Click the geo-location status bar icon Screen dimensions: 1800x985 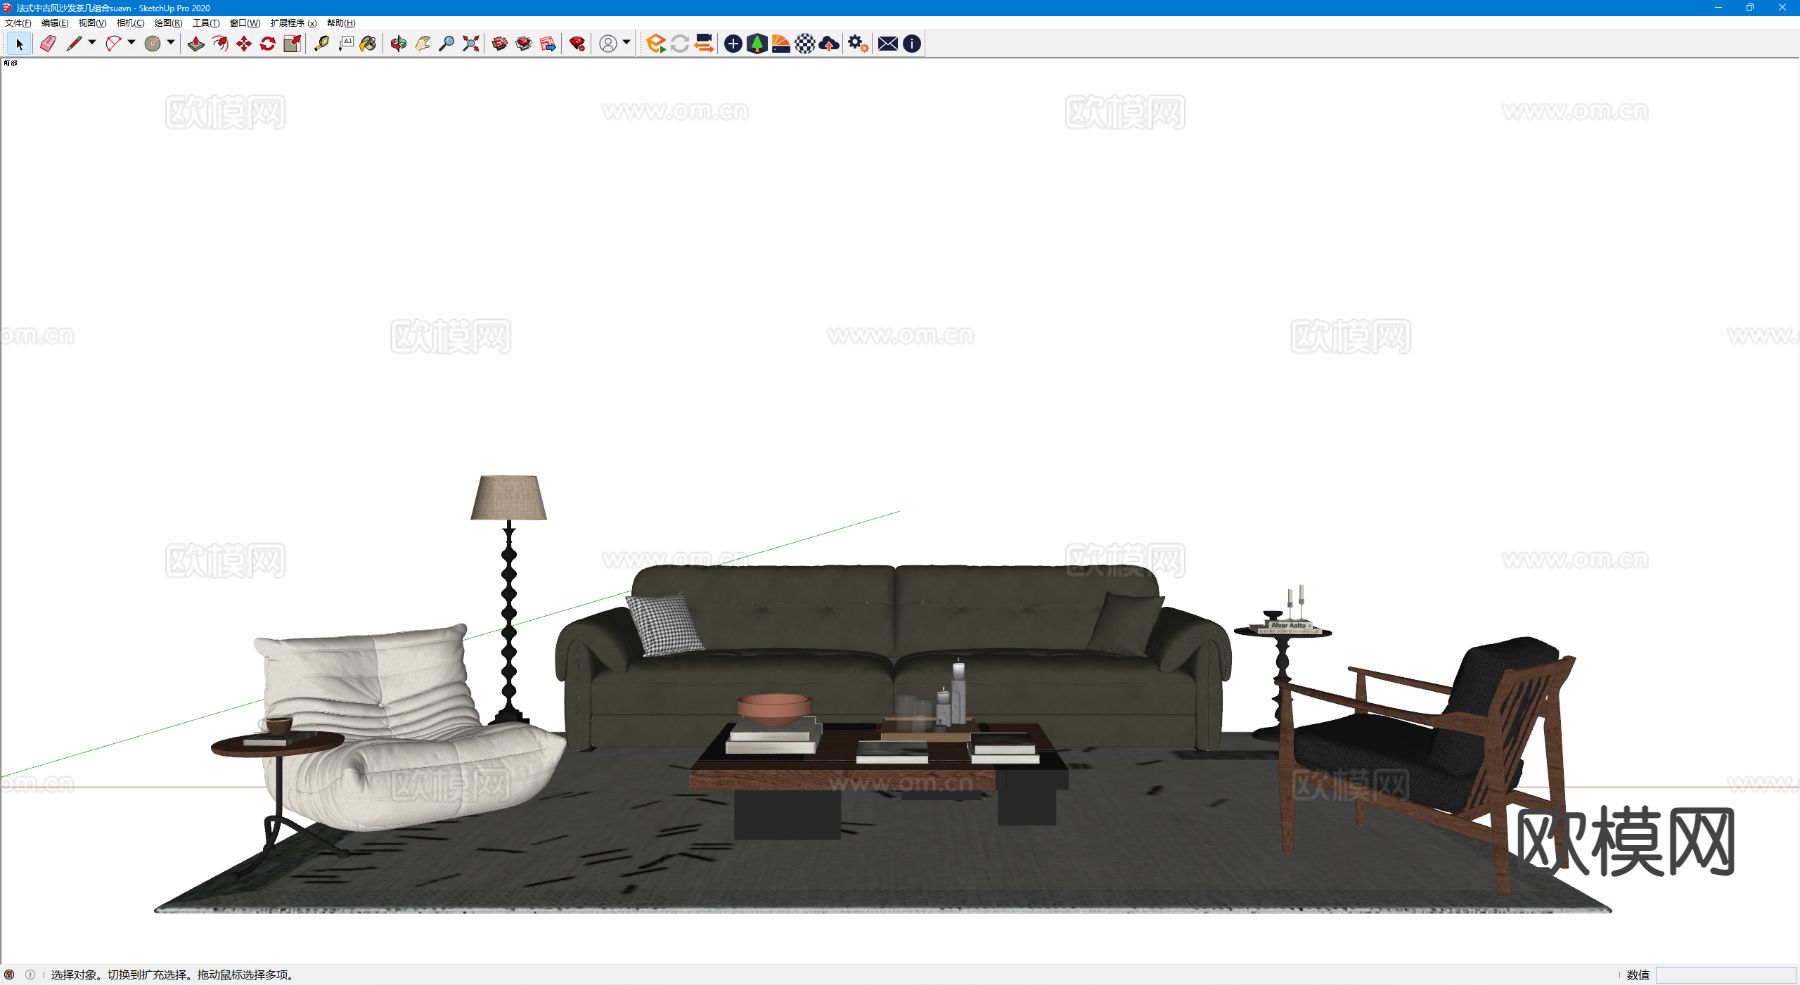[x=9, y=974]
